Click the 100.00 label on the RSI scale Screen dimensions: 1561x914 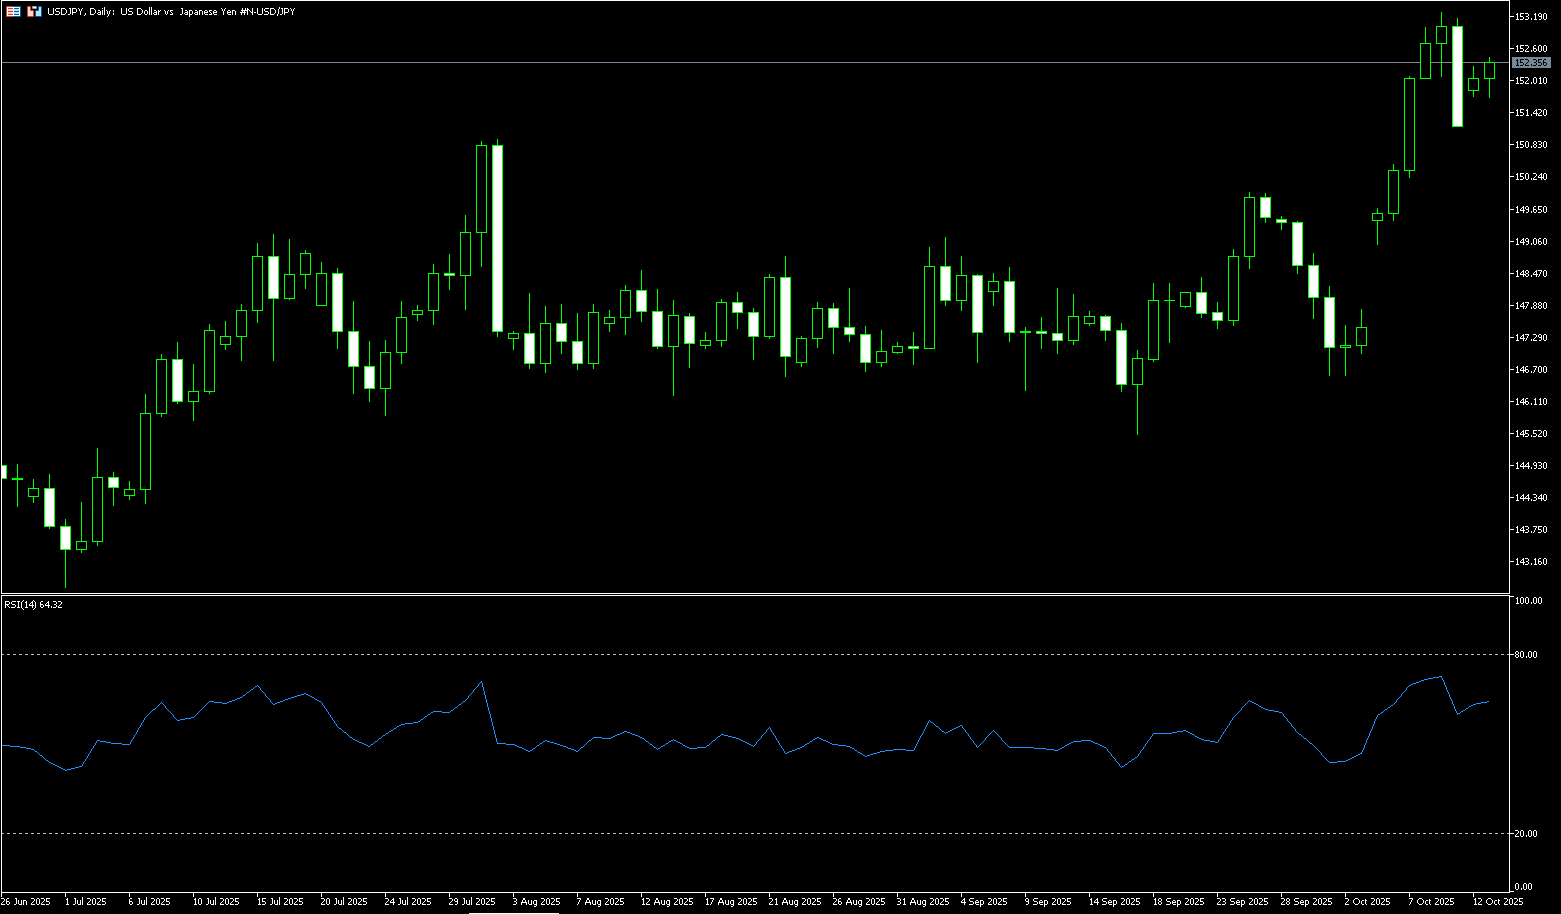point(1528,601)
